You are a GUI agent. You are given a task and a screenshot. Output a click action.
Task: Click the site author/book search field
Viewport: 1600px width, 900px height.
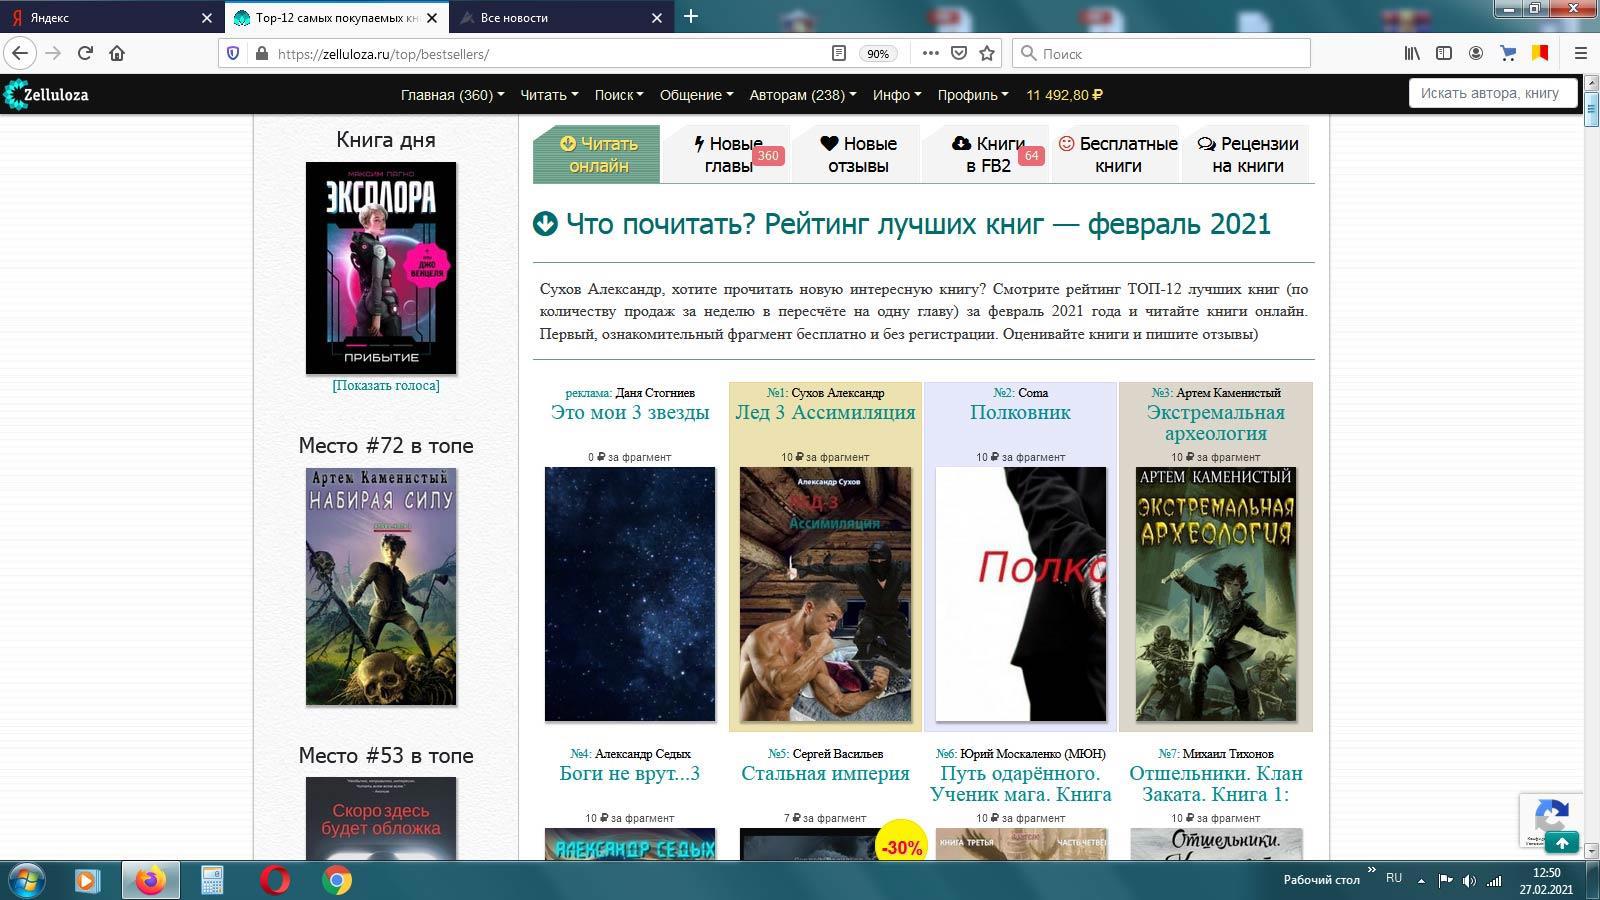pos(1492,93)
